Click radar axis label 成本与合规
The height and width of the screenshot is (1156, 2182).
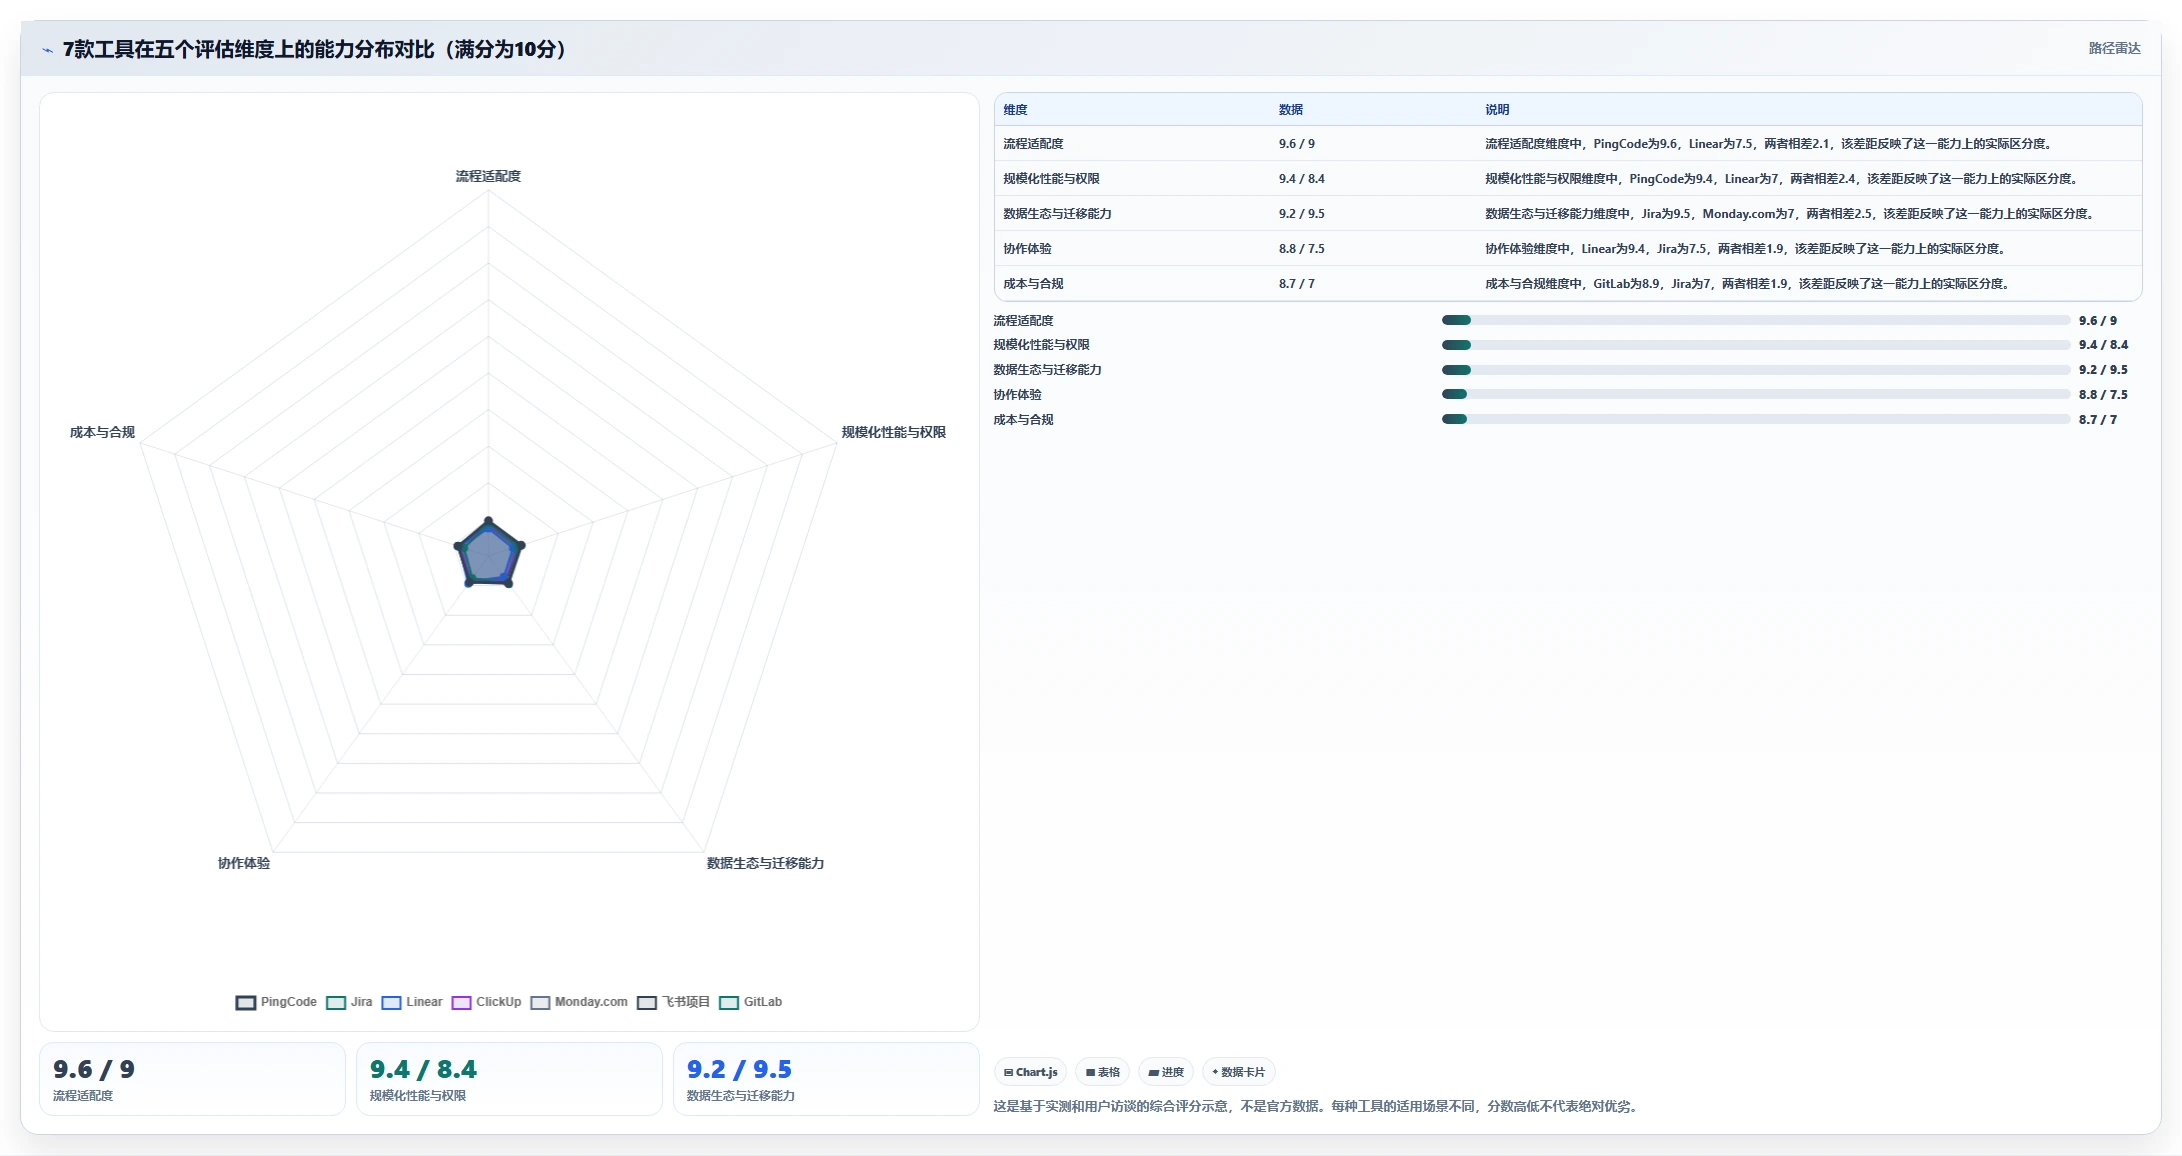pos(102,432)
